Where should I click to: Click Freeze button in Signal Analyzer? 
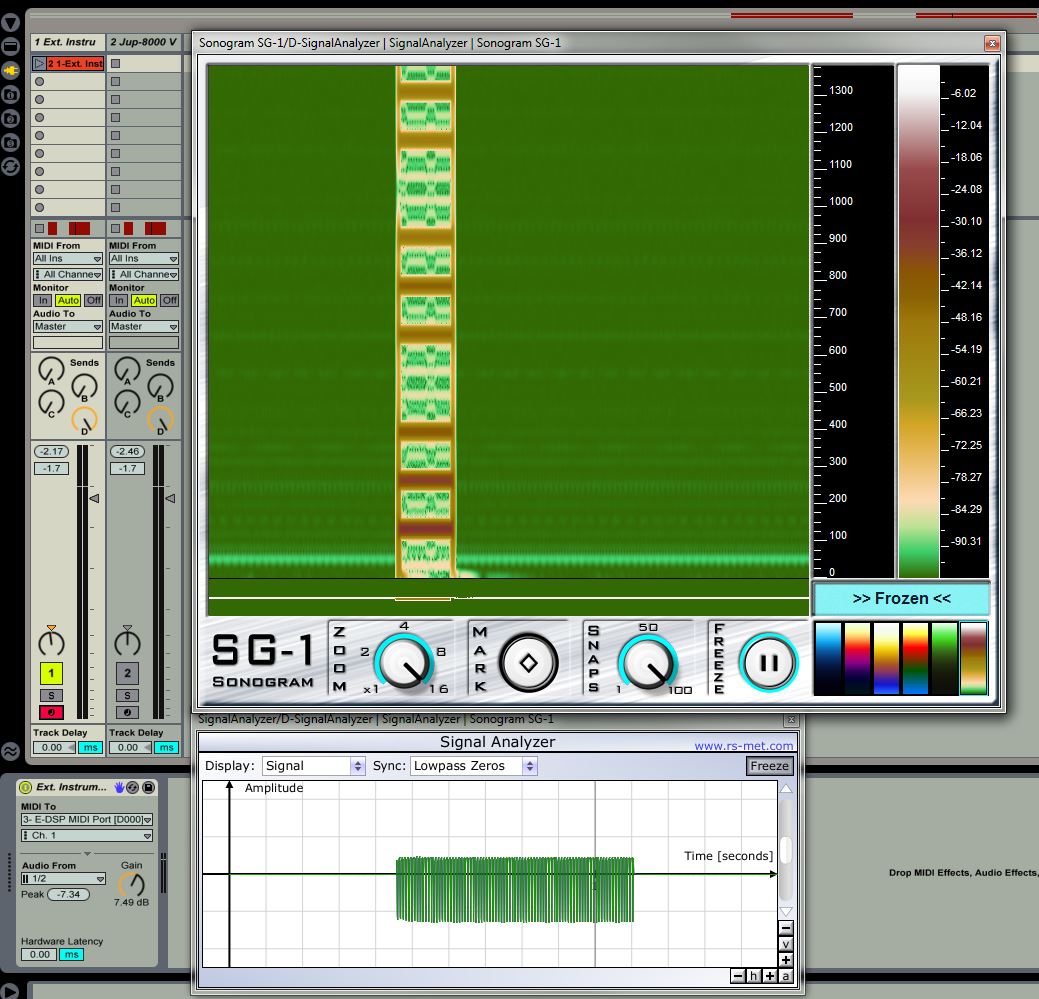tap(769, 766)
